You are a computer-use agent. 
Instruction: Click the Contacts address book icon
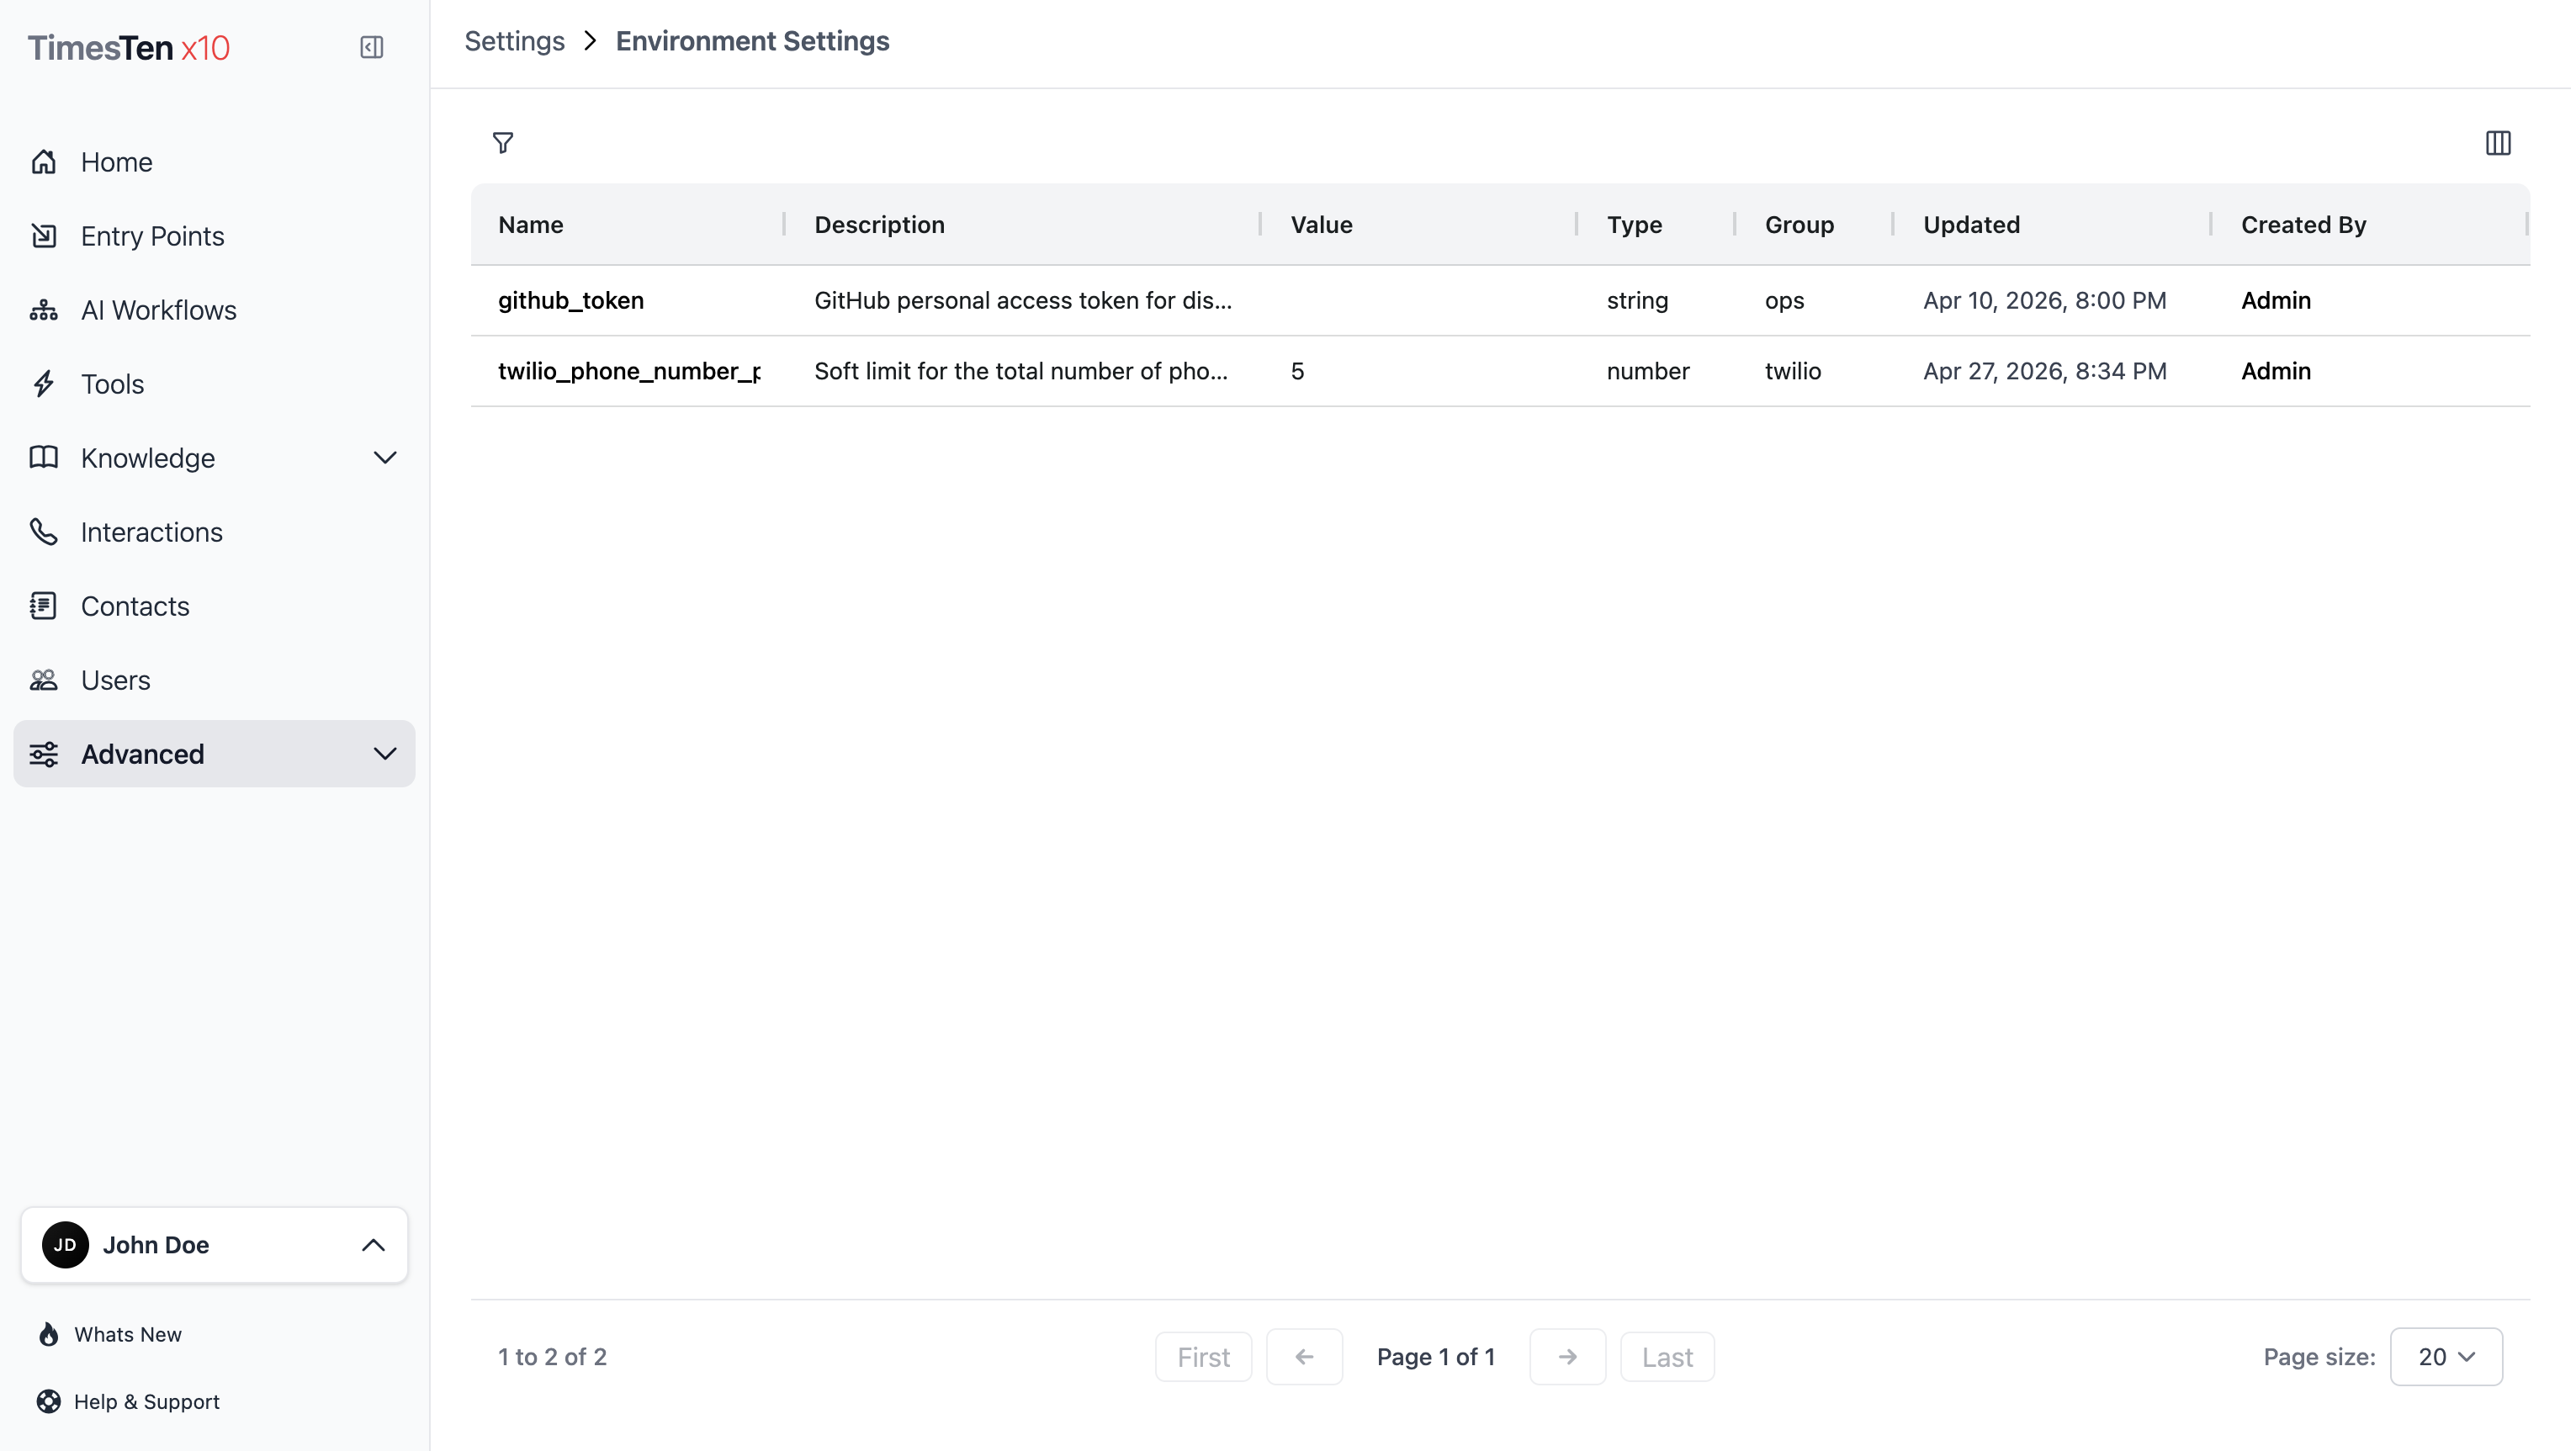[44, 605]
